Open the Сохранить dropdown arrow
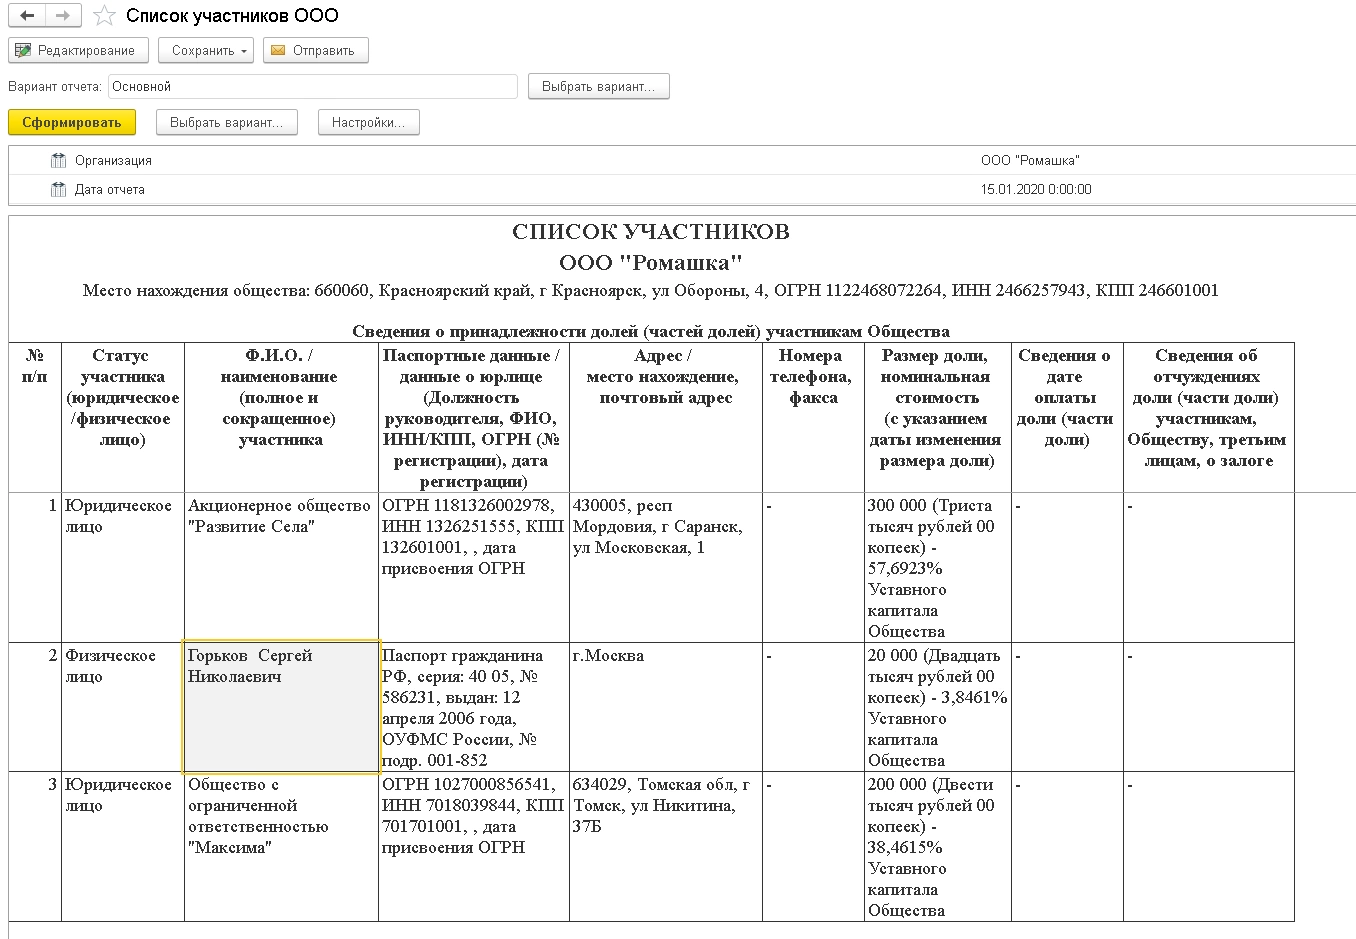The image size is (1356, 939). click(244, 51)
